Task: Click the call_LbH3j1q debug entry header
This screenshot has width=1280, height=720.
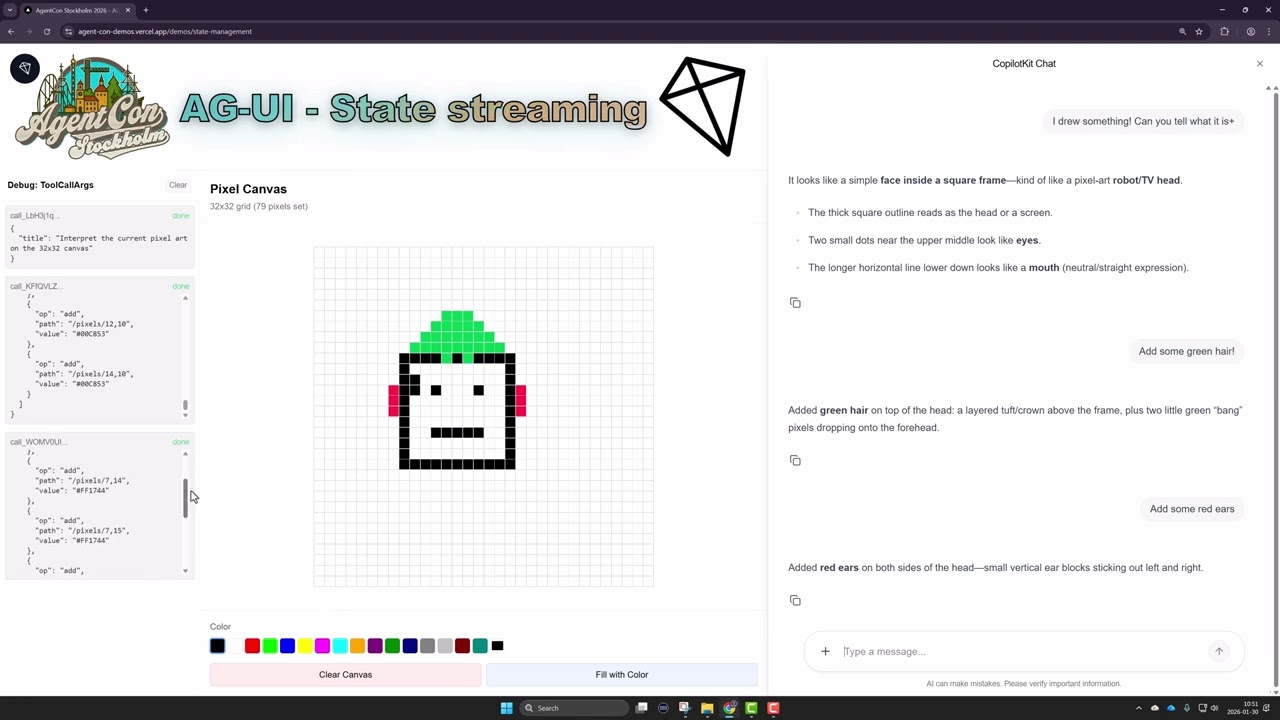Action: (x=99, y=216)
